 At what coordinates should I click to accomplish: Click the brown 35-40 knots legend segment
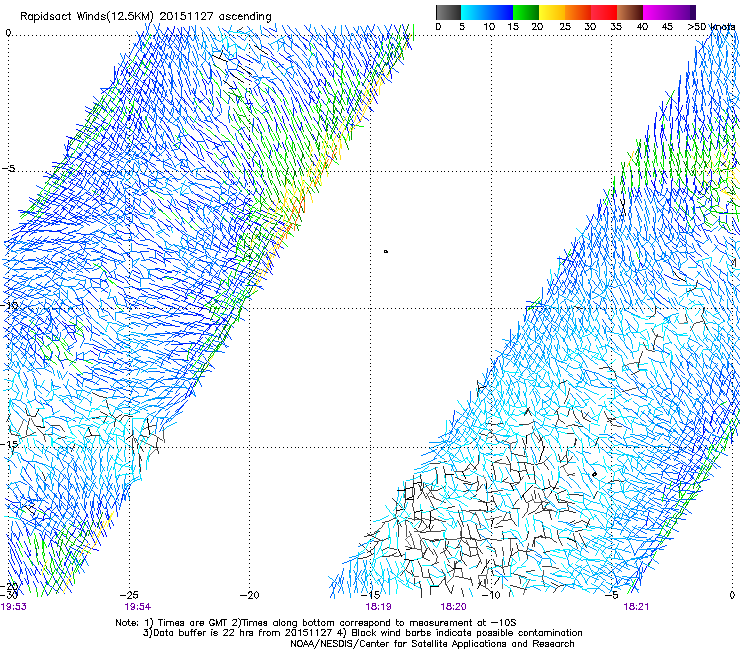point(630,12)
